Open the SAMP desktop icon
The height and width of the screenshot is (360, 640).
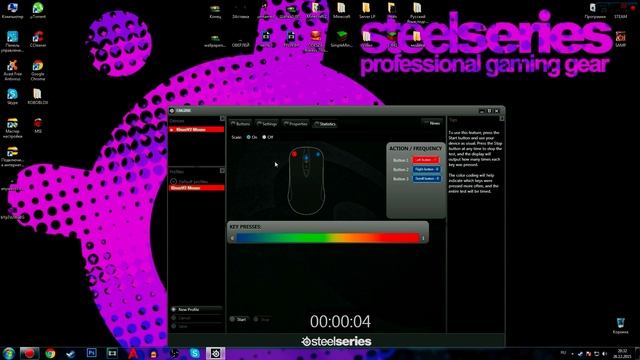coord(620,39)
